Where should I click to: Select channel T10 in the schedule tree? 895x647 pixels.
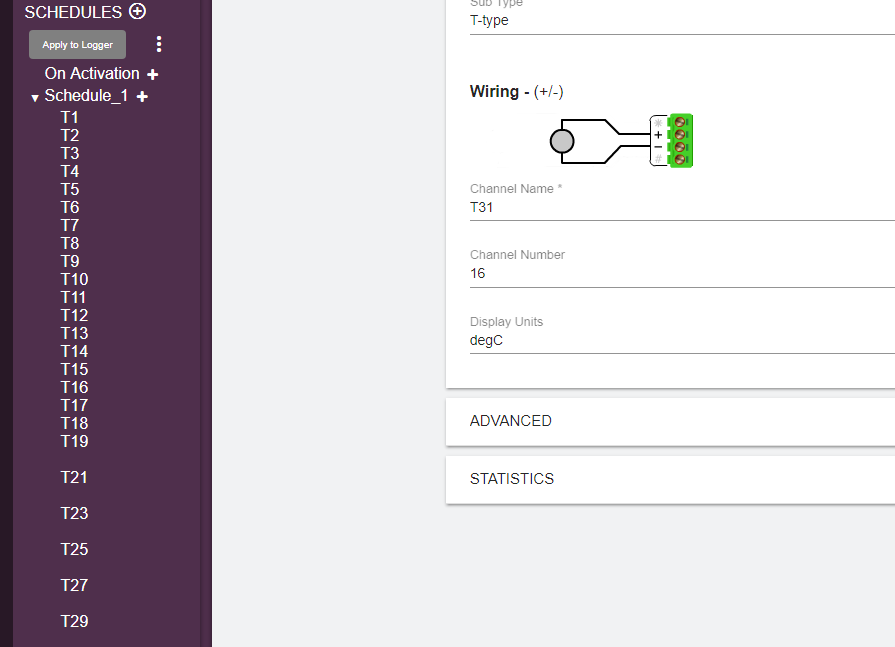pos(74,279)
